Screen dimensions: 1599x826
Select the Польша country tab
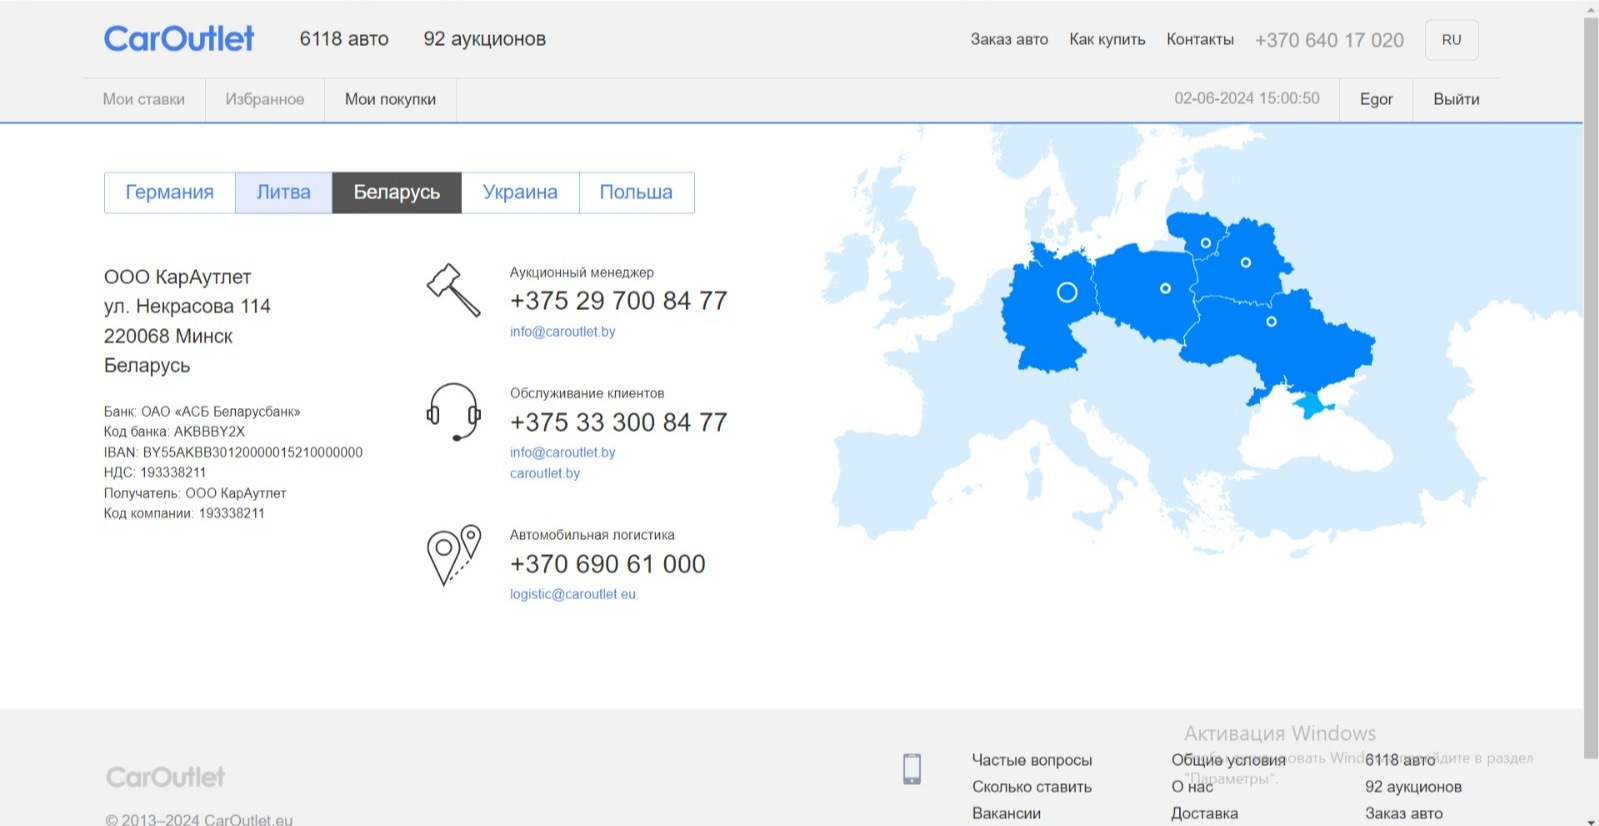pyautogui.click(x=636, y=192)
